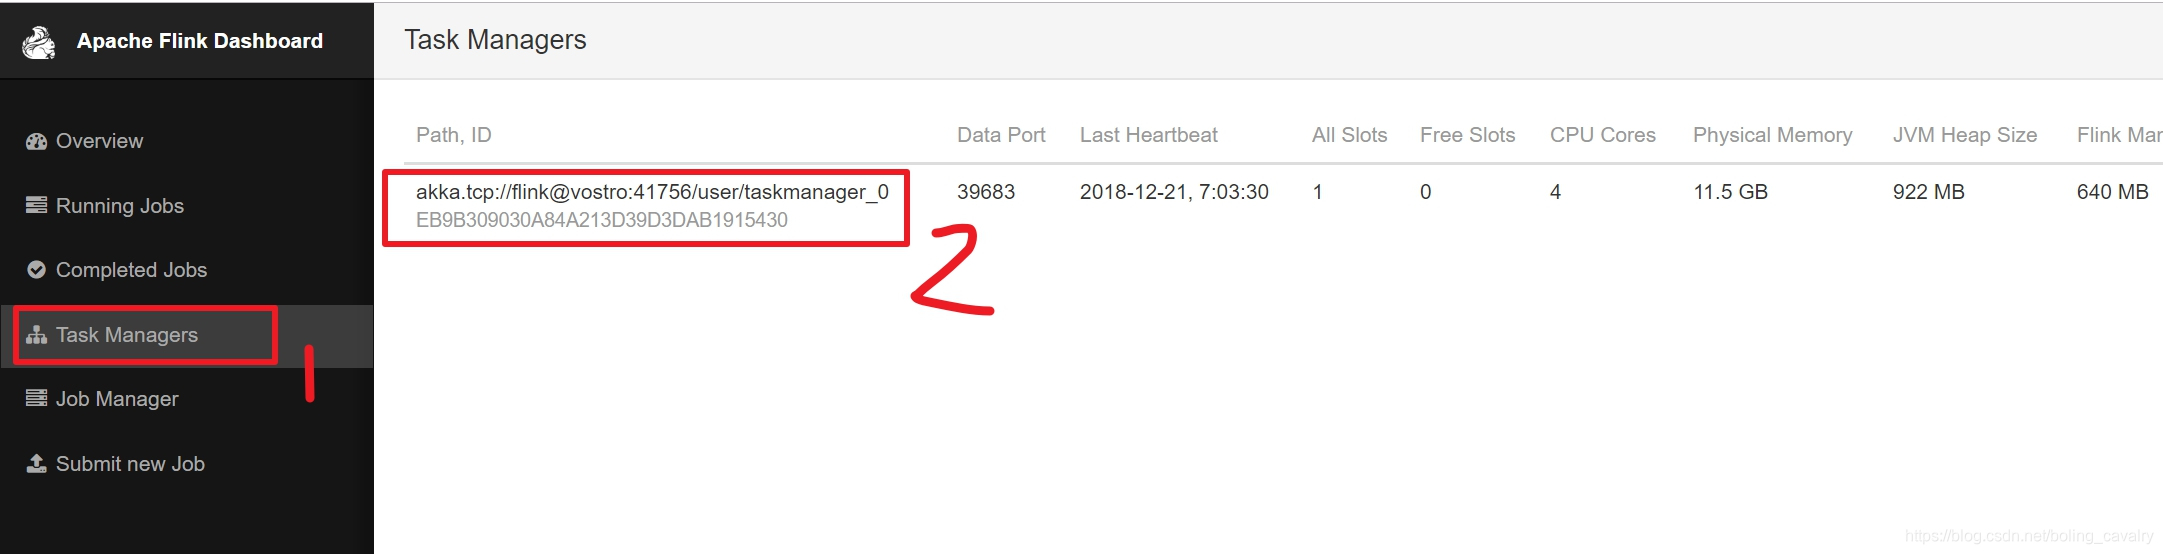Screen dimensions: 2163x554
Task: Click the Completed Jobs checkmark icon
Action: click(x=37, y=270)
